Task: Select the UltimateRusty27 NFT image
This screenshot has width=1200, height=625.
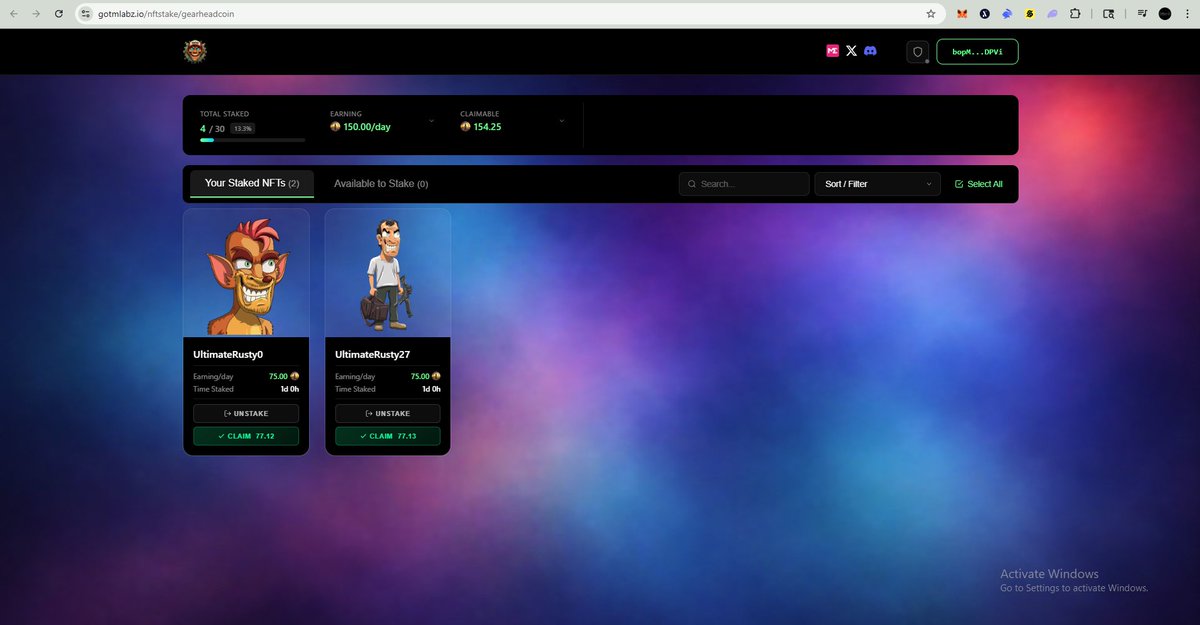Action: click(388, 272)
